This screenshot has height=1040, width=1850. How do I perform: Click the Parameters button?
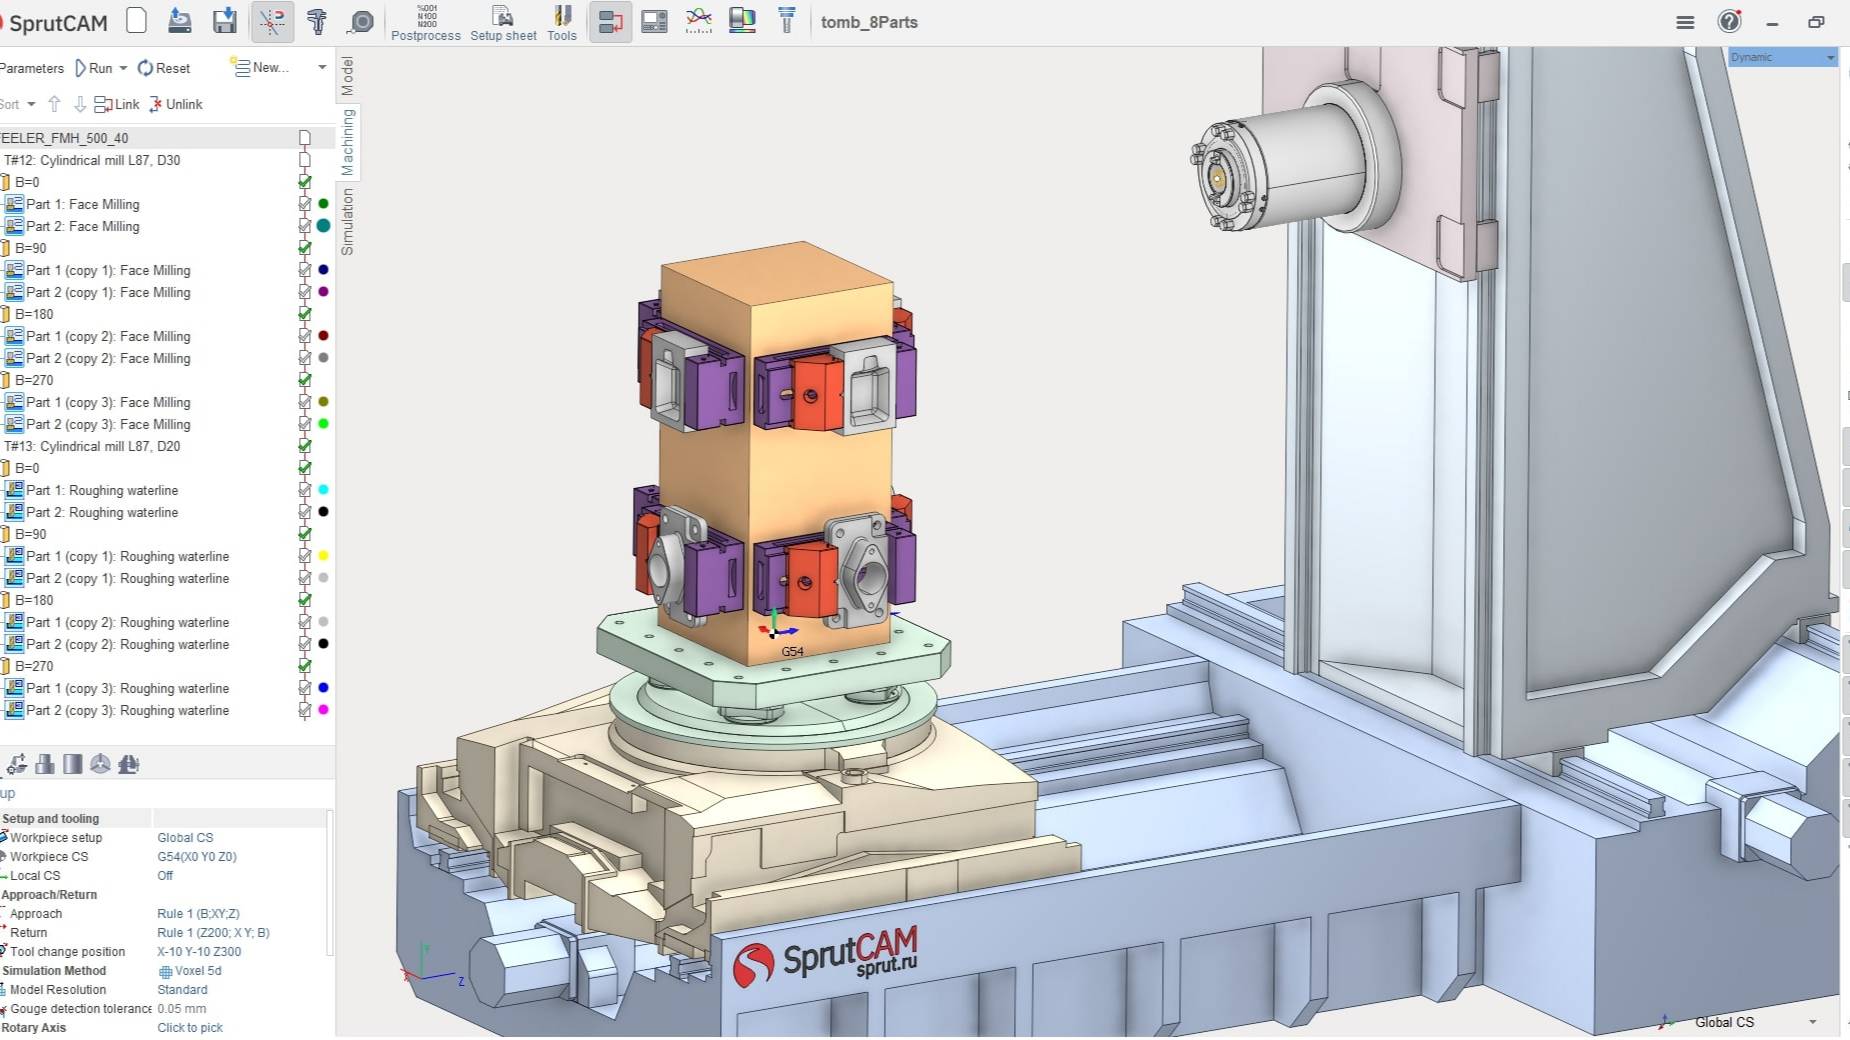[x=31, y=68]
